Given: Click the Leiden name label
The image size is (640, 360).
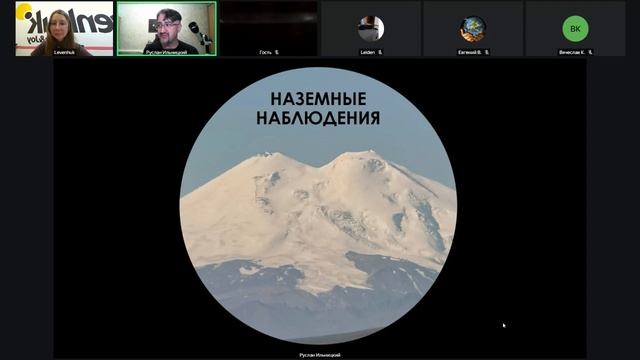Looking at the screenshot, I should 368,52.
